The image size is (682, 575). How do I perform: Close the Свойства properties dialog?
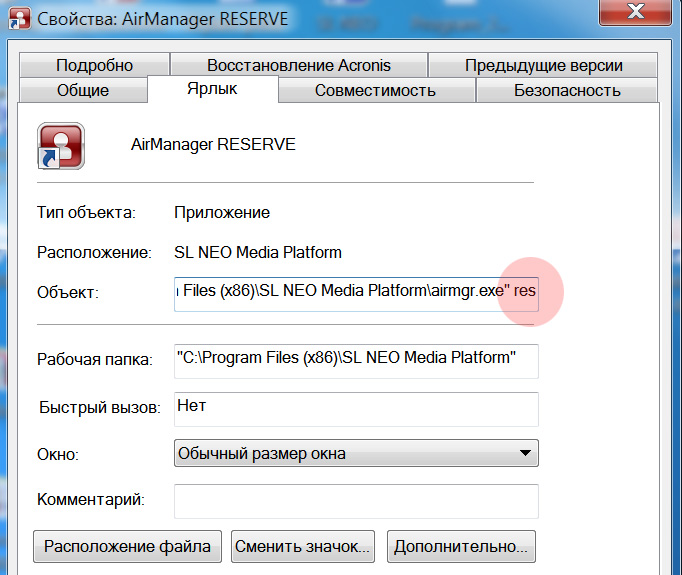[635, 11]
